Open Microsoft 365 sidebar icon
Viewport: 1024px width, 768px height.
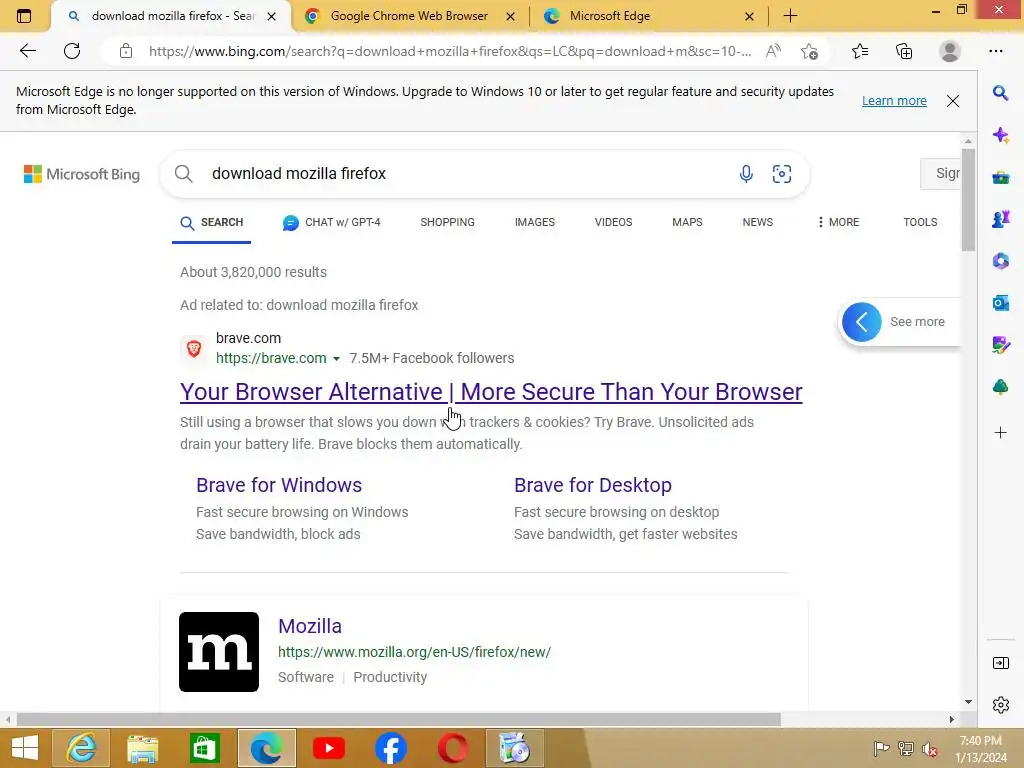1000,261
